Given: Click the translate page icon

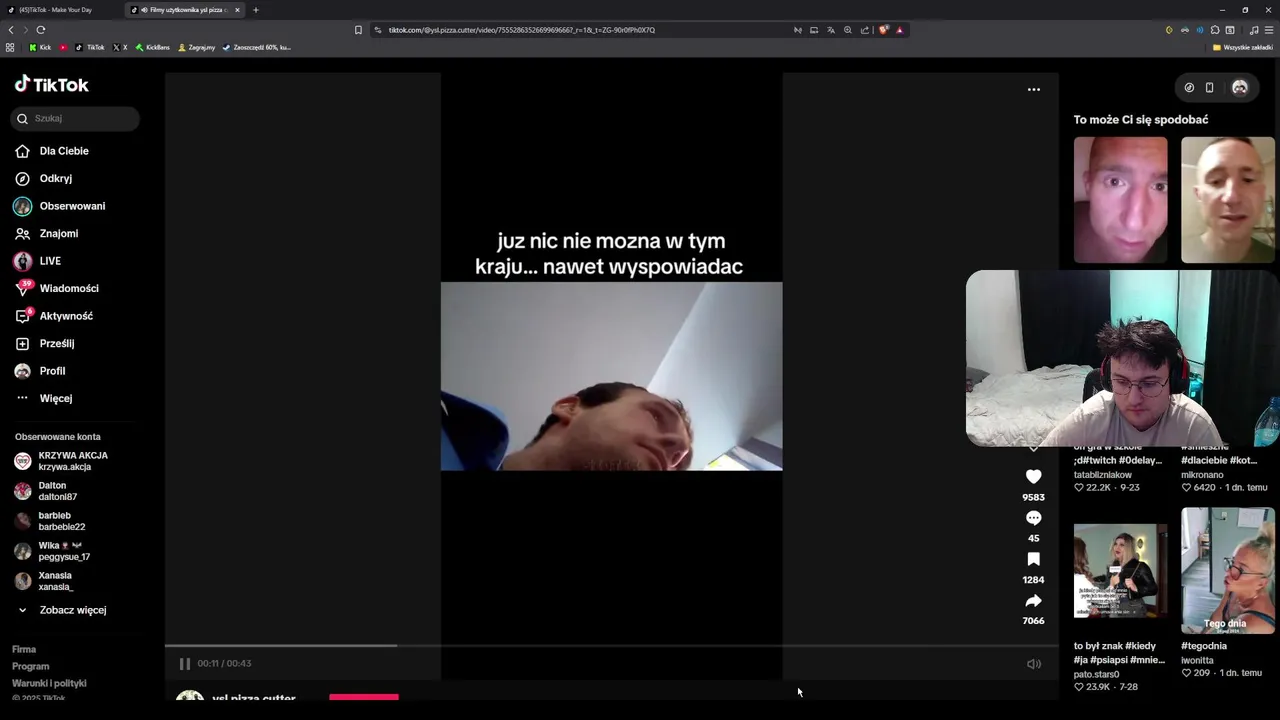Looking at the screenshot, I should point(830,30).
